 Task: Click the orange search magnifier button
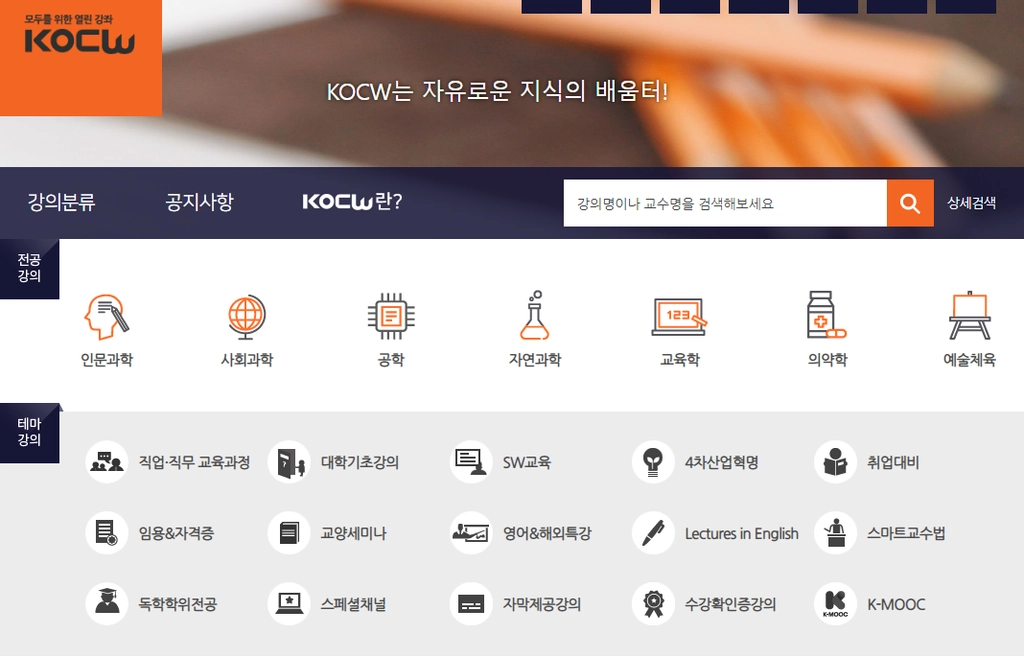(910, 203)
